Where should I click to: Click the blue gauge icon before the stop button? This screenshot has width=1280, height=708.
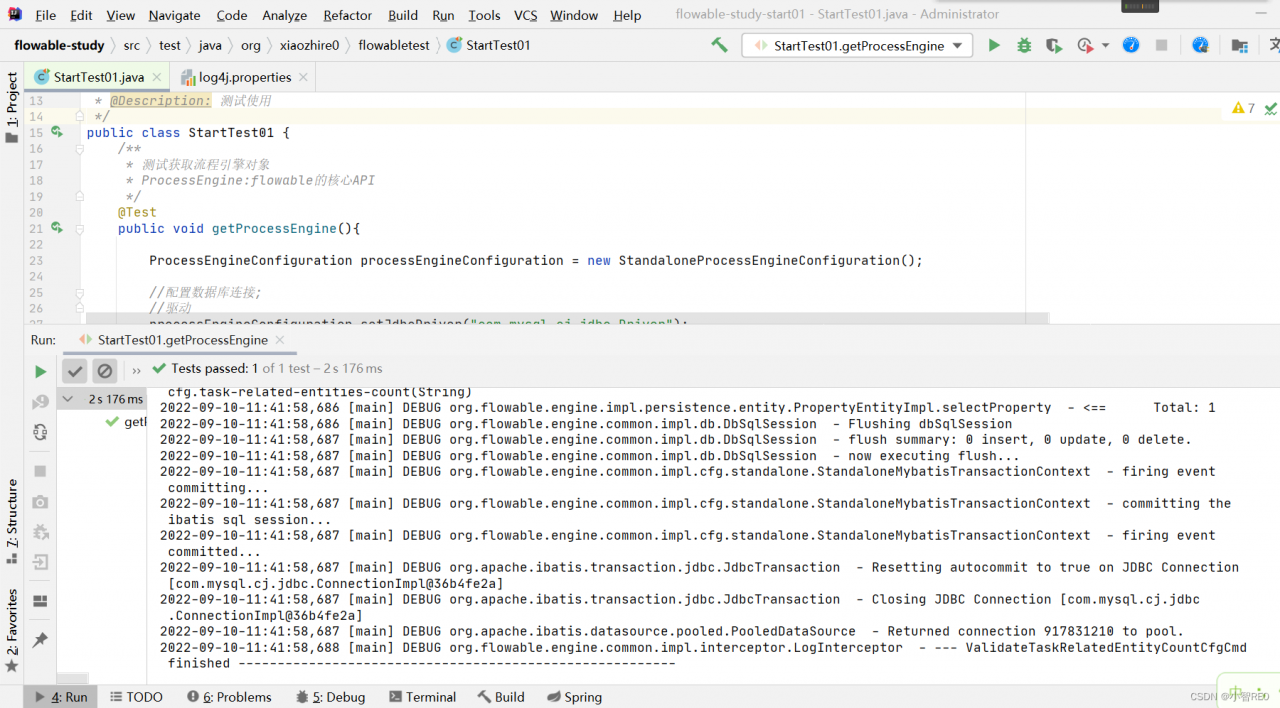point(1131,45)
